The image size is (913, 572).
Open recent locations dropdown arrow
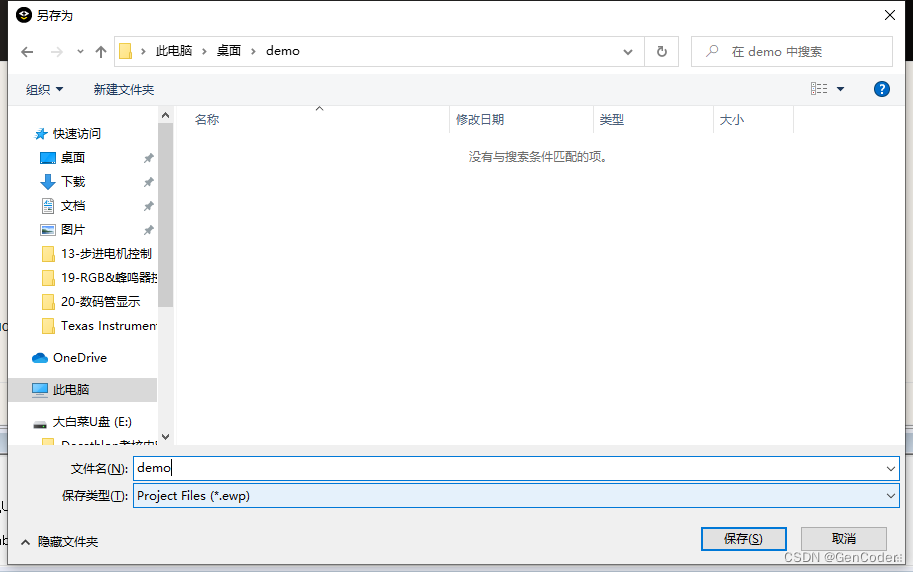coord(80,52)
